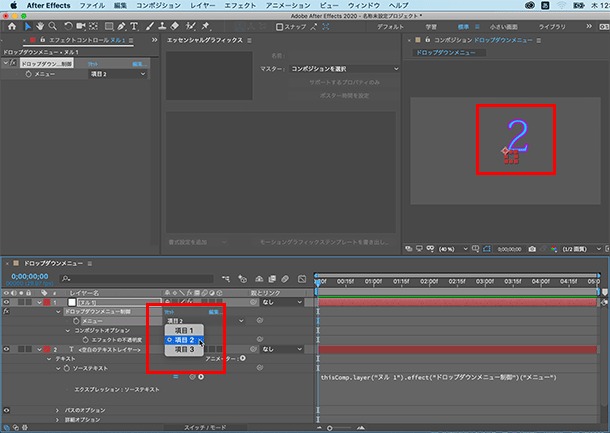Click the Motion Blur icon in timeline
The height and width of the screenshot is (433, 610).
click(285, 279)
